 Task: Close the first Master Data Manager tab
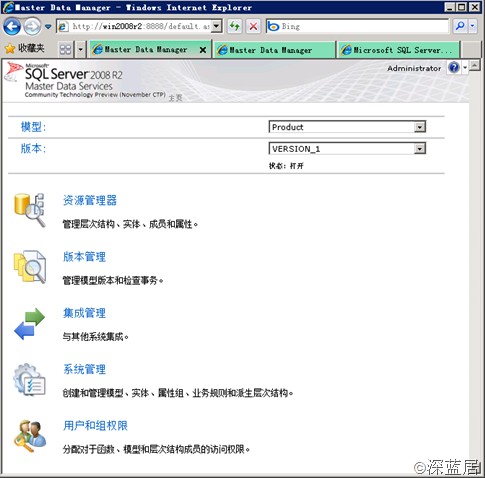pyautogui.click(x=203, y=50)
